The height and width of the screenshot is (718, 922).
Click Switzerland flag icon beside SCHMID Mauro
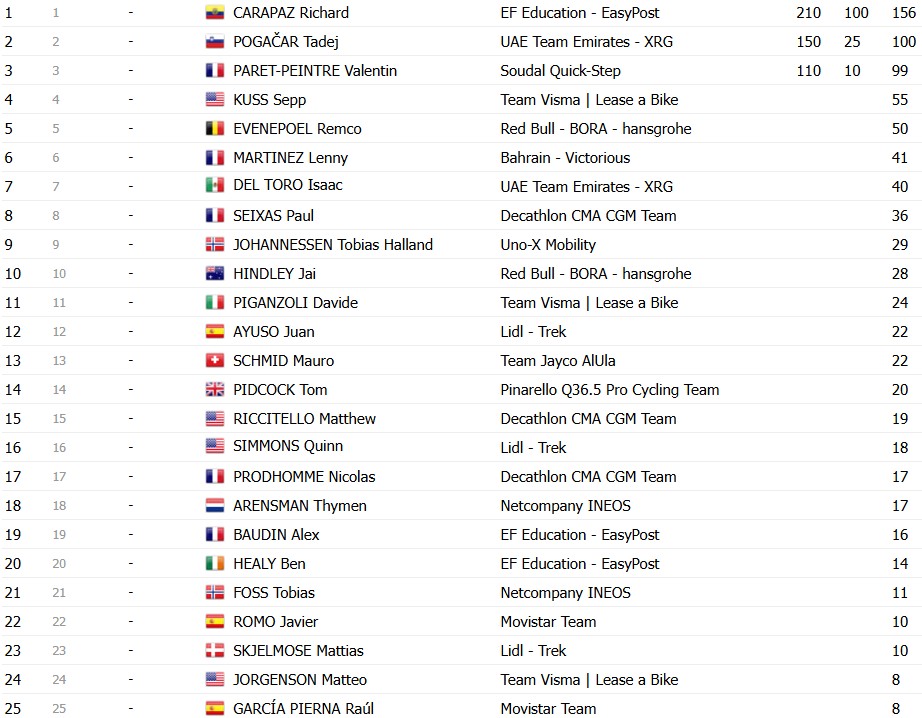(x=215, y=360)
